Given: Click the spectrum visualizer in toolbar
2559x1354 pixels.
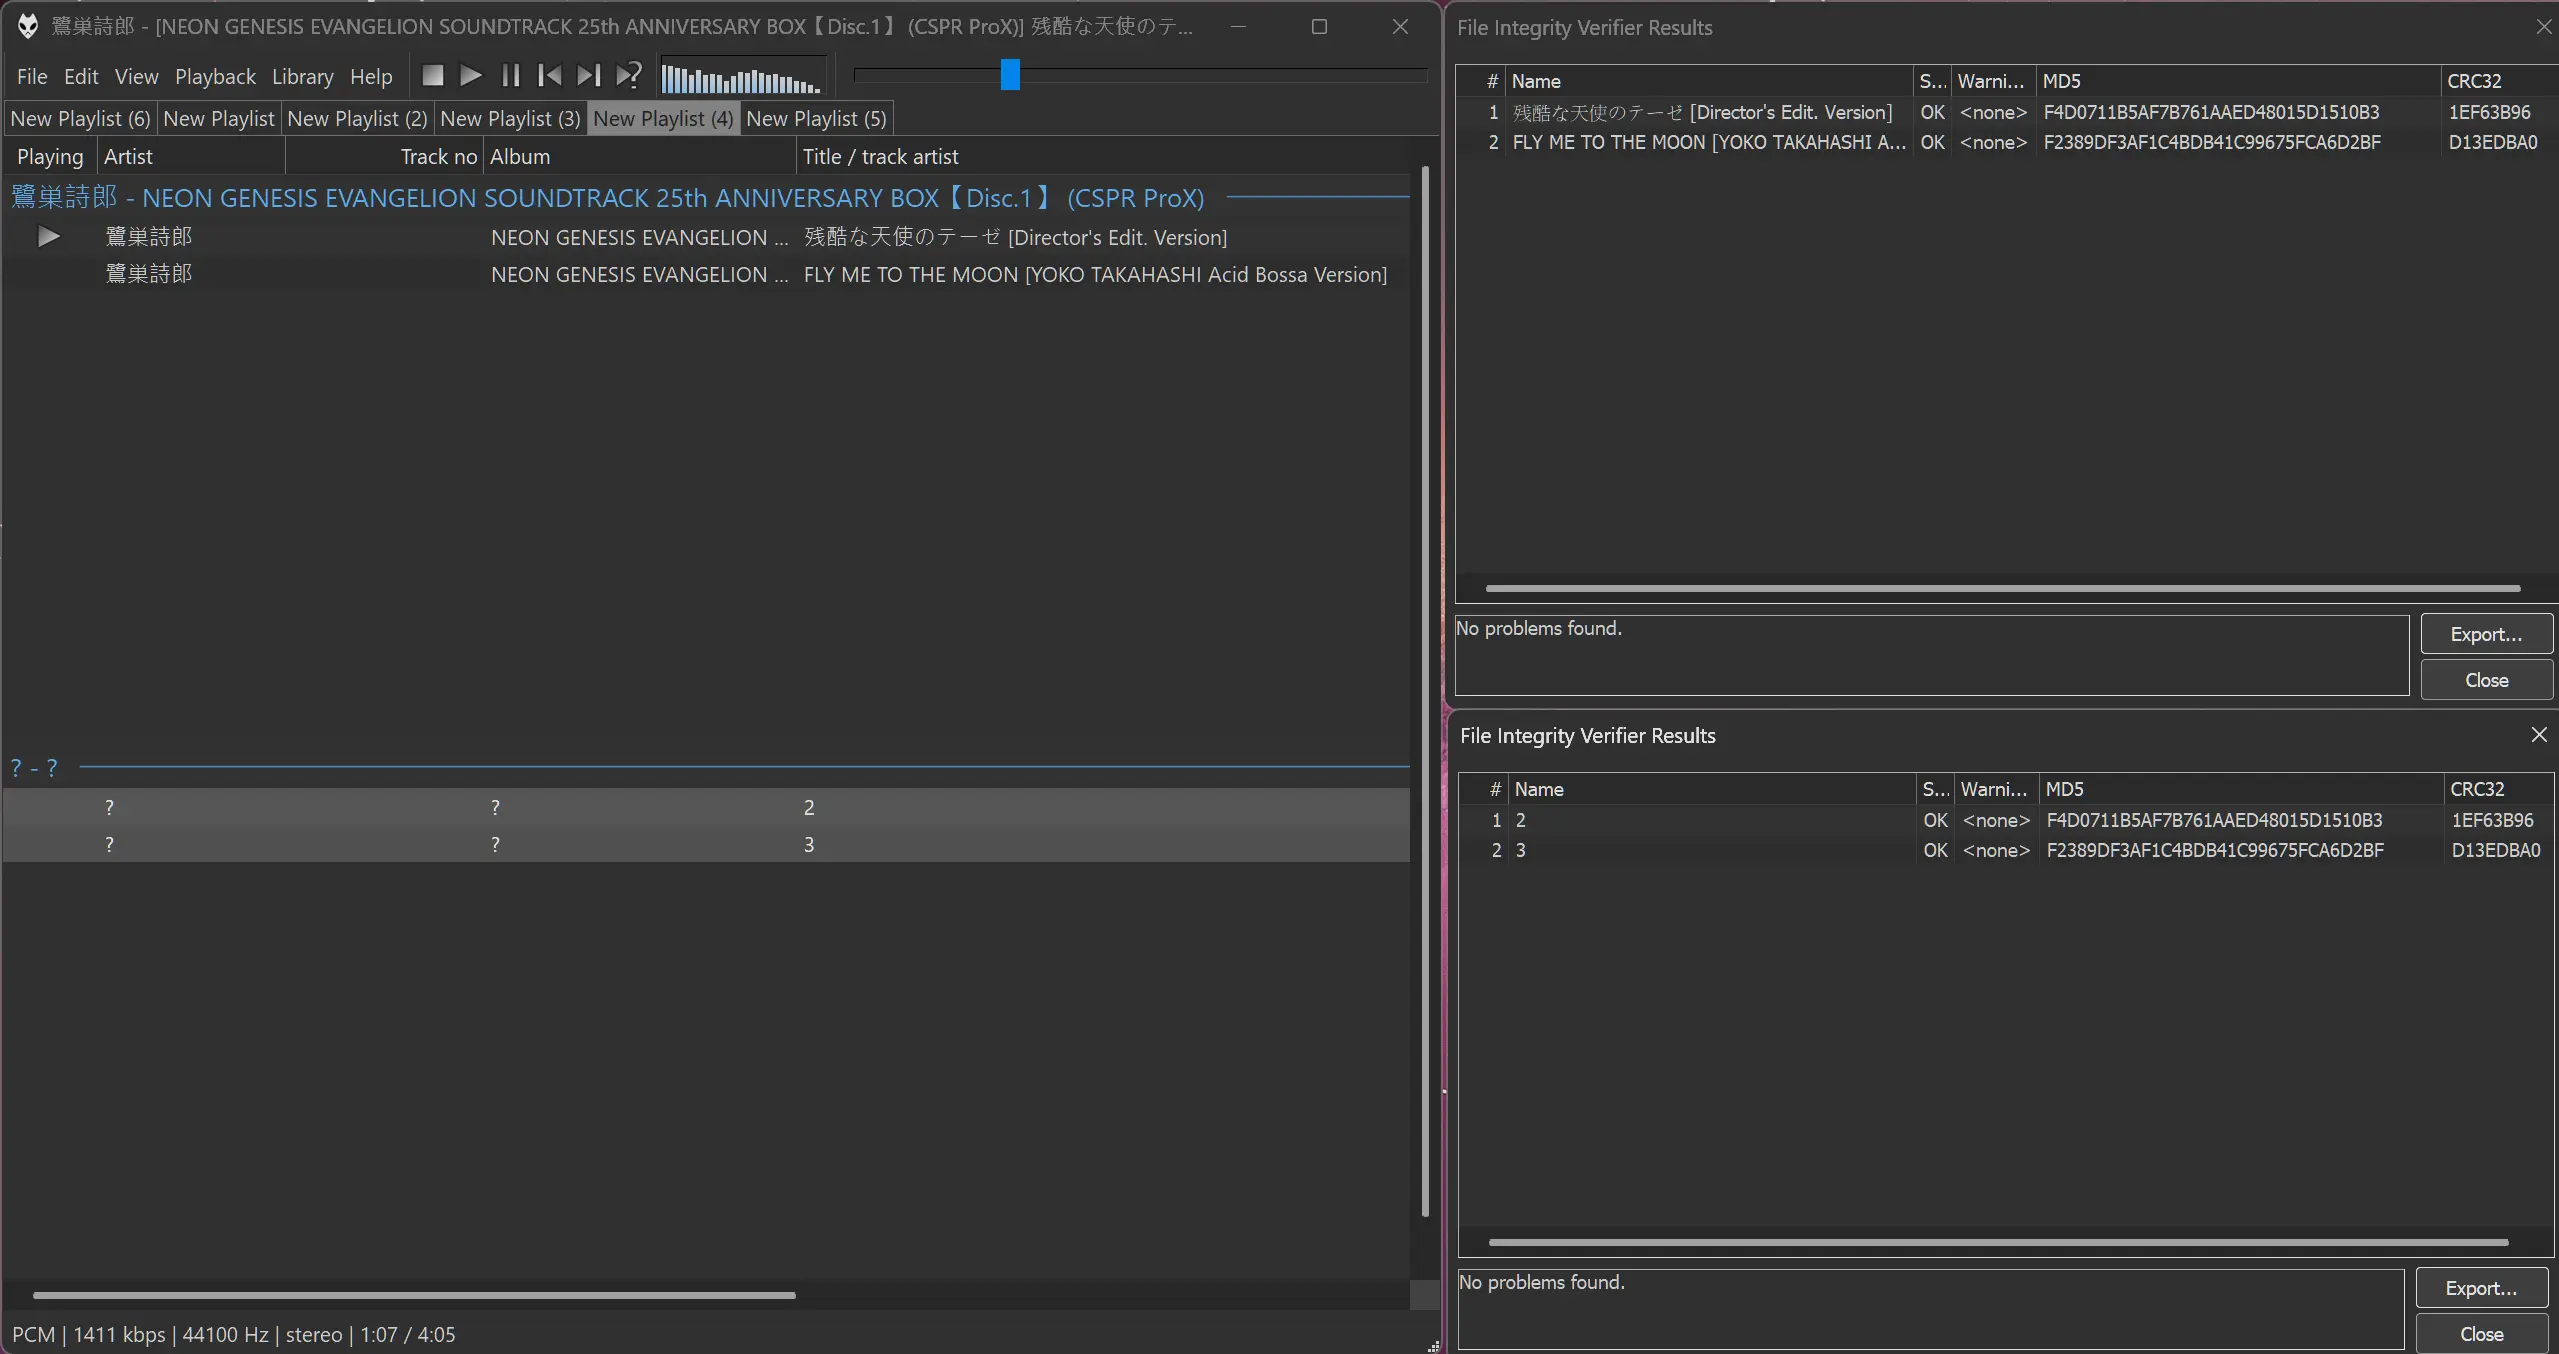Looking at the screenshot, I should click(742, 76).
